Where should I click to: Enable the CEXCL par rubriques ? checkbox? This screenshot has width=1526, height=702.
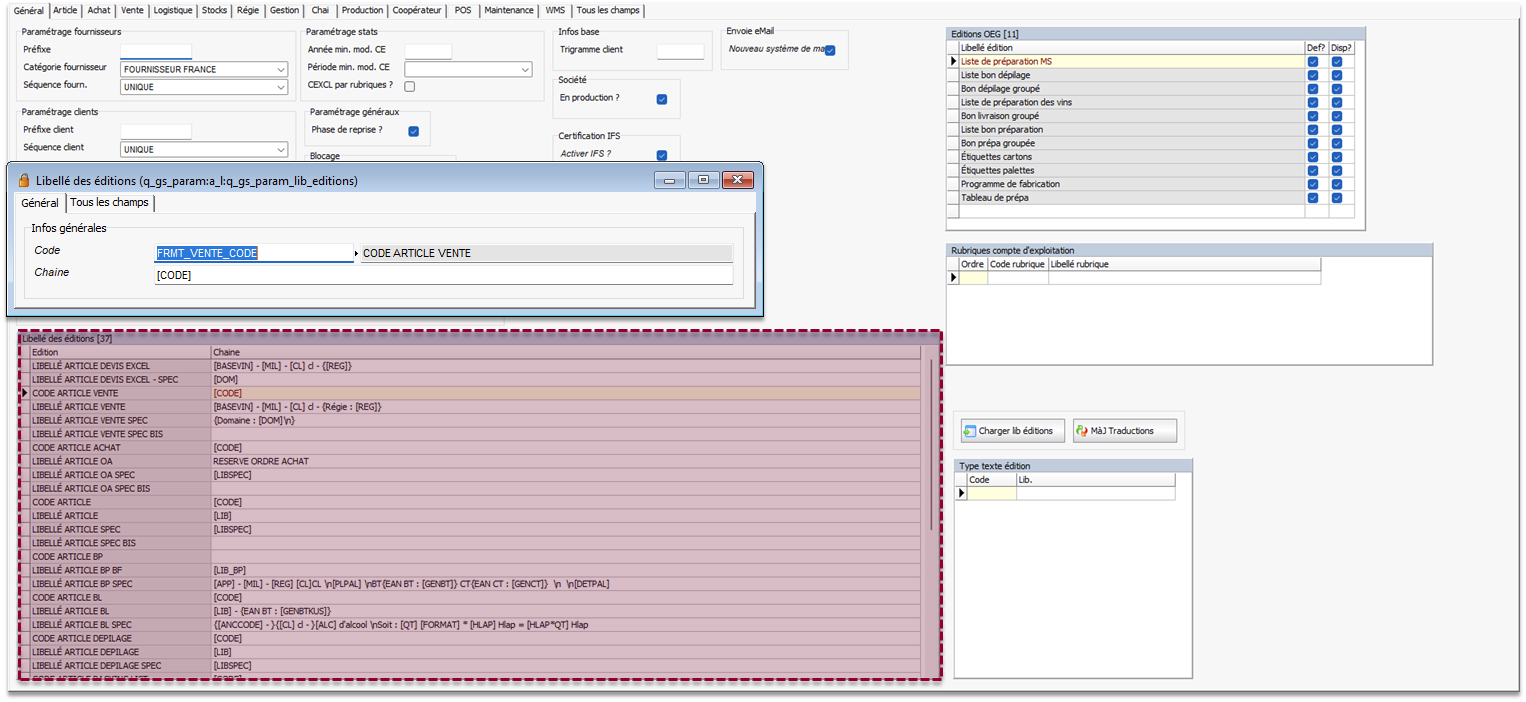410,86
